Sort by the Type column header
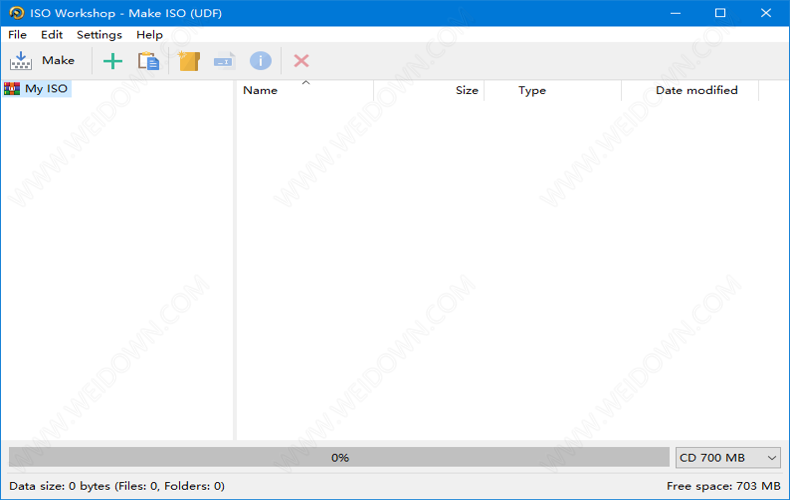The width and height of the screenshot is (790, 500). (x=553, y=90)
